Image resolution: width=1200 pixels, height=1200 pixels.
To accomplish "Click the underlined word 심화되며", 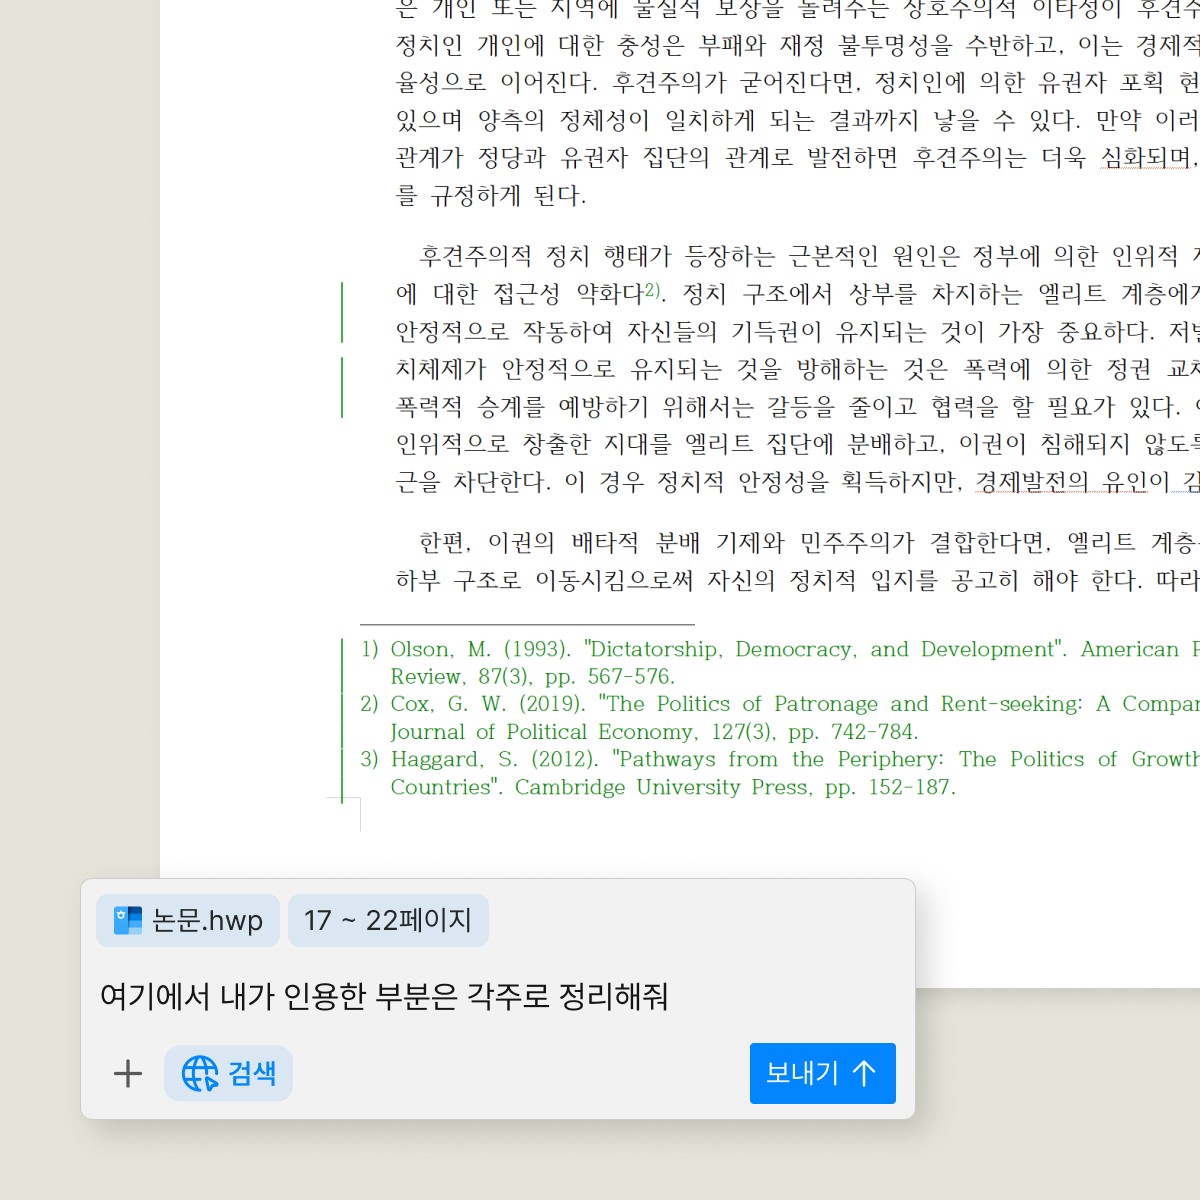I will 1147,157.
